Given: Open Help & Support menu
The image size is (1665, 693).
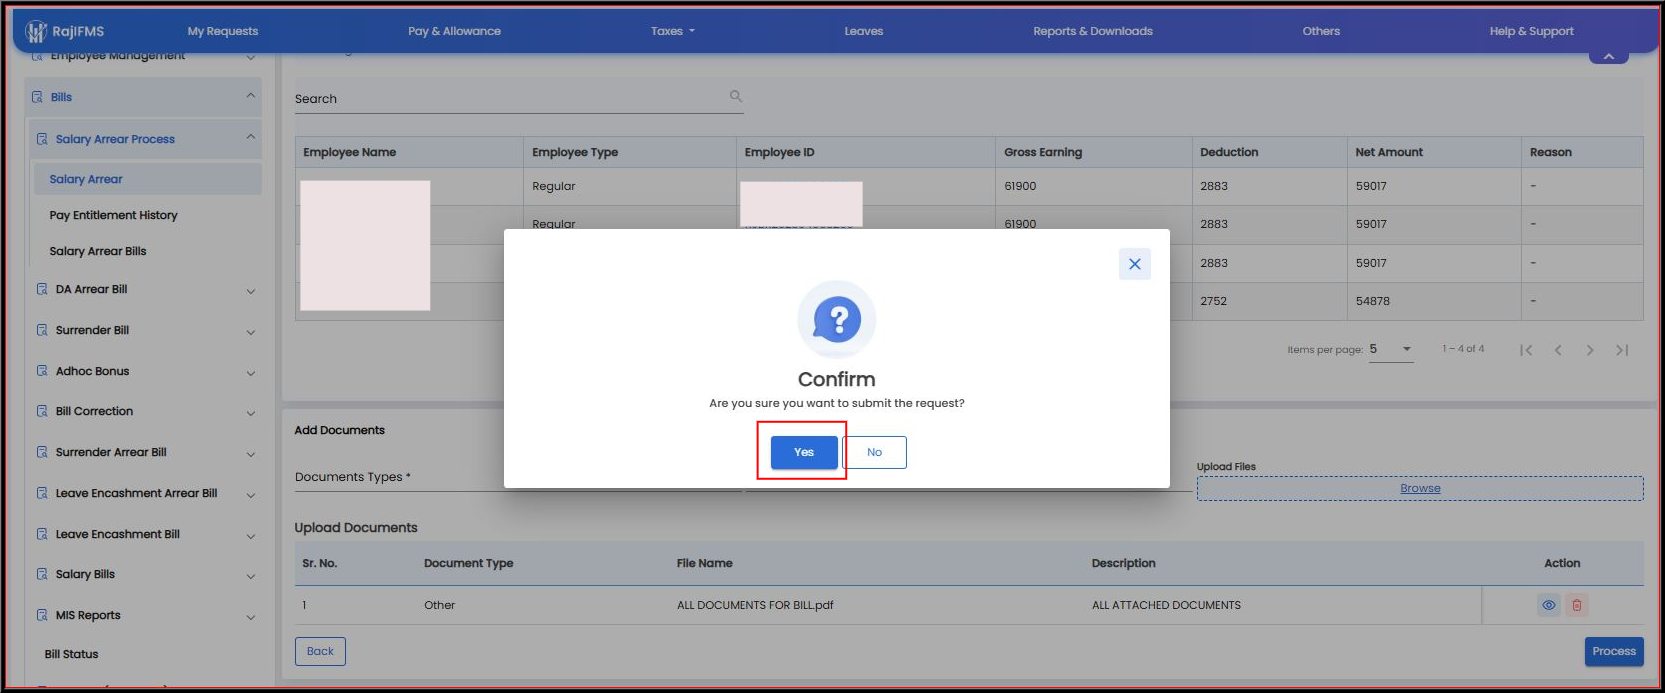Looking at the screenshot, I should point(1531,31).
